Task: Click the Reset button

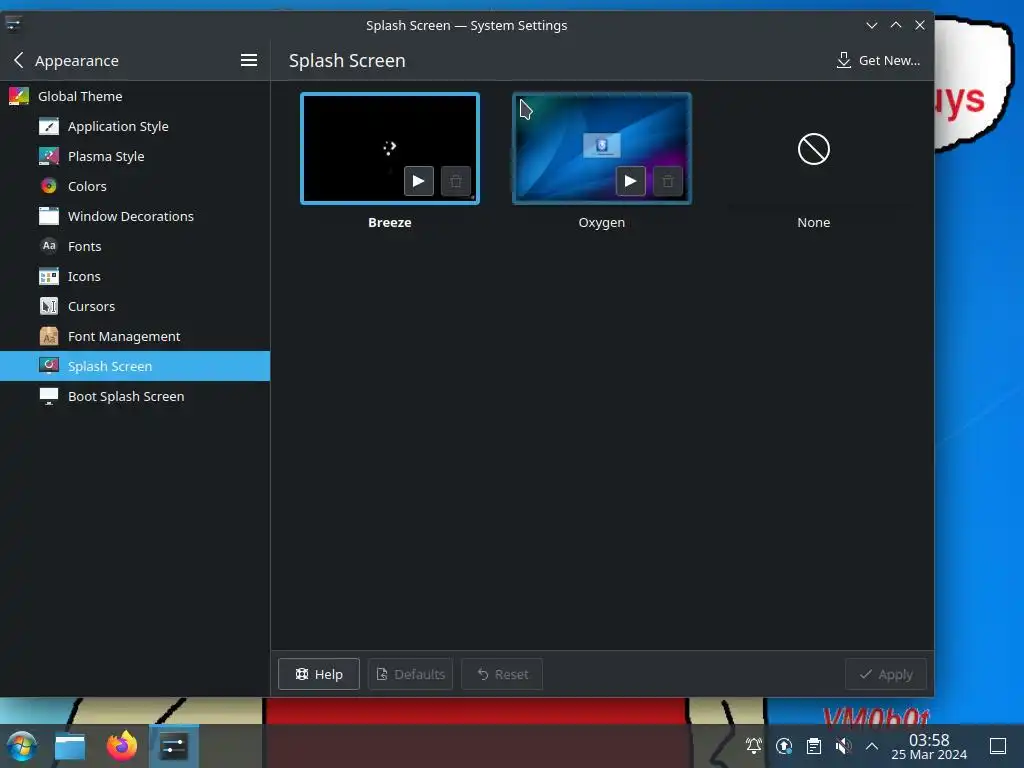Action: tap(502, 674)
